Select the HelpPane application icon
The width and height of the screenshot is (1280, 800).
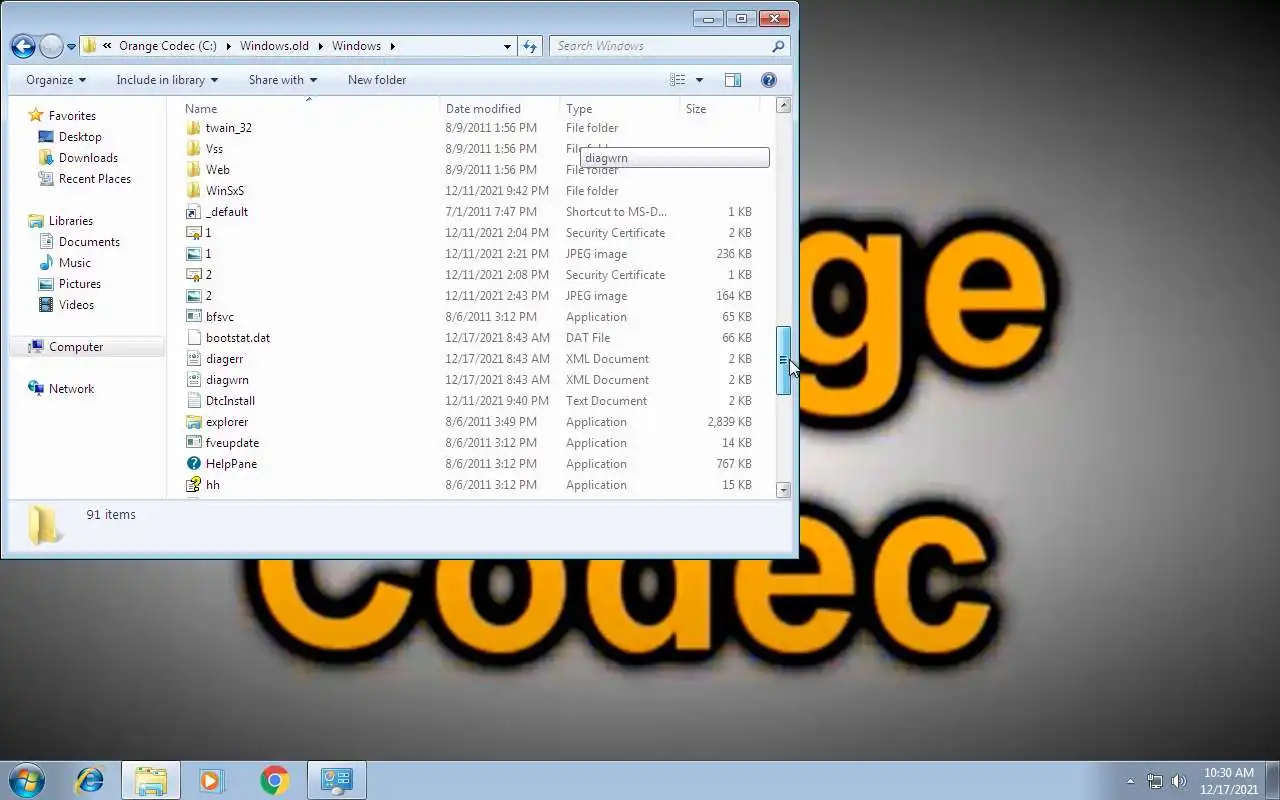(x=194, y=464)
